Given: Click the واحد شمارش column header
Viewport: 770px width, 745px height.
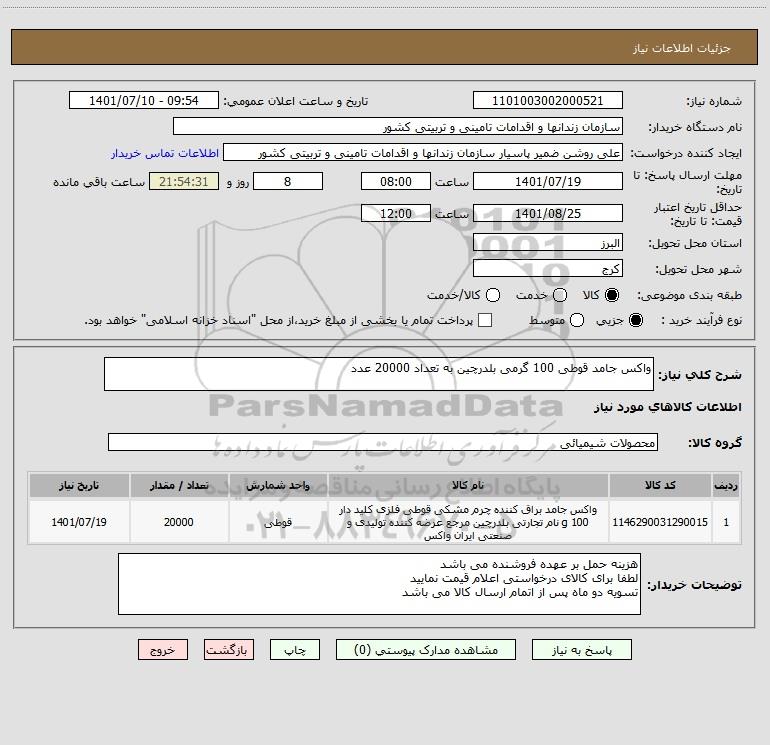Looking at the screenshot, I should pos(278,485).
